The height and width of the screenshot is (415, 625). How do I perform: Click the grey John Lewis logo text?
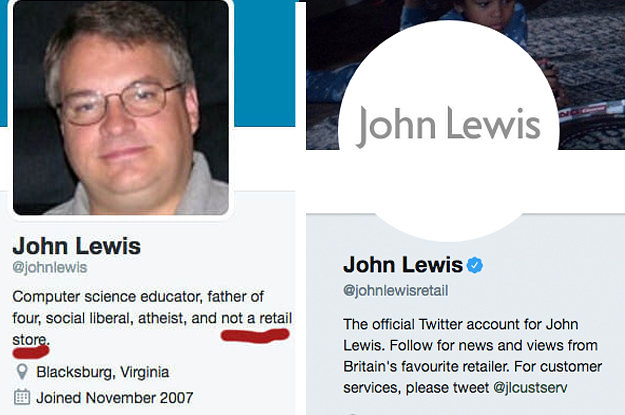tap(448, 126)
